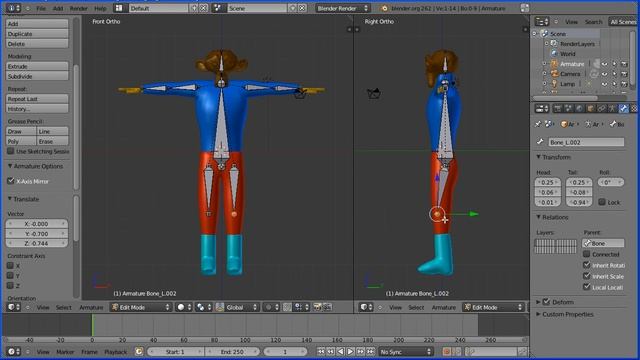The image size is (640, 360).
Task: Open the Help menu
Action: (x=100, y=8)
